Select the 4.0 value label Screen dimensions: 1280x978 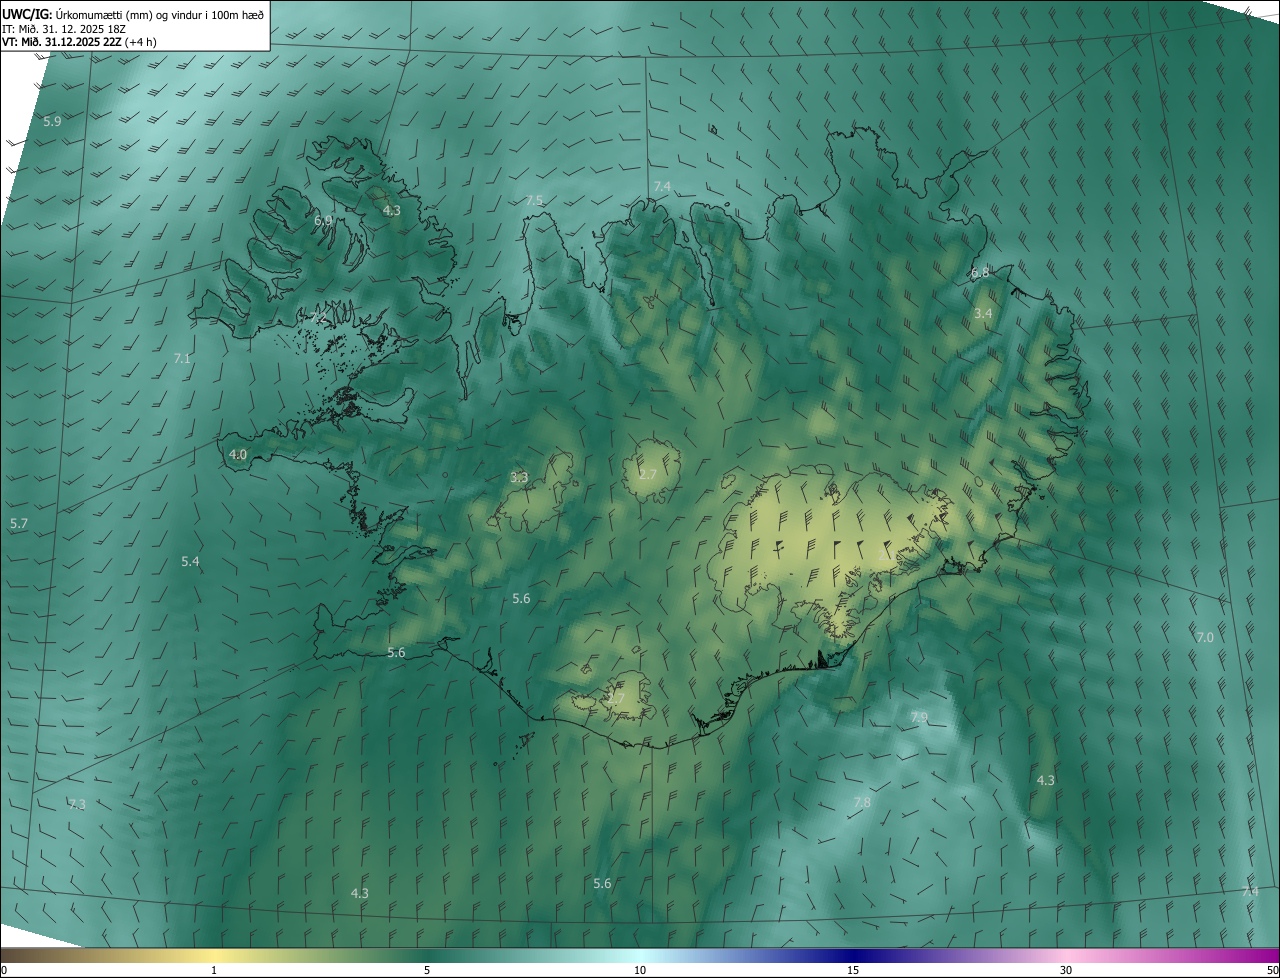click(238, 454)
